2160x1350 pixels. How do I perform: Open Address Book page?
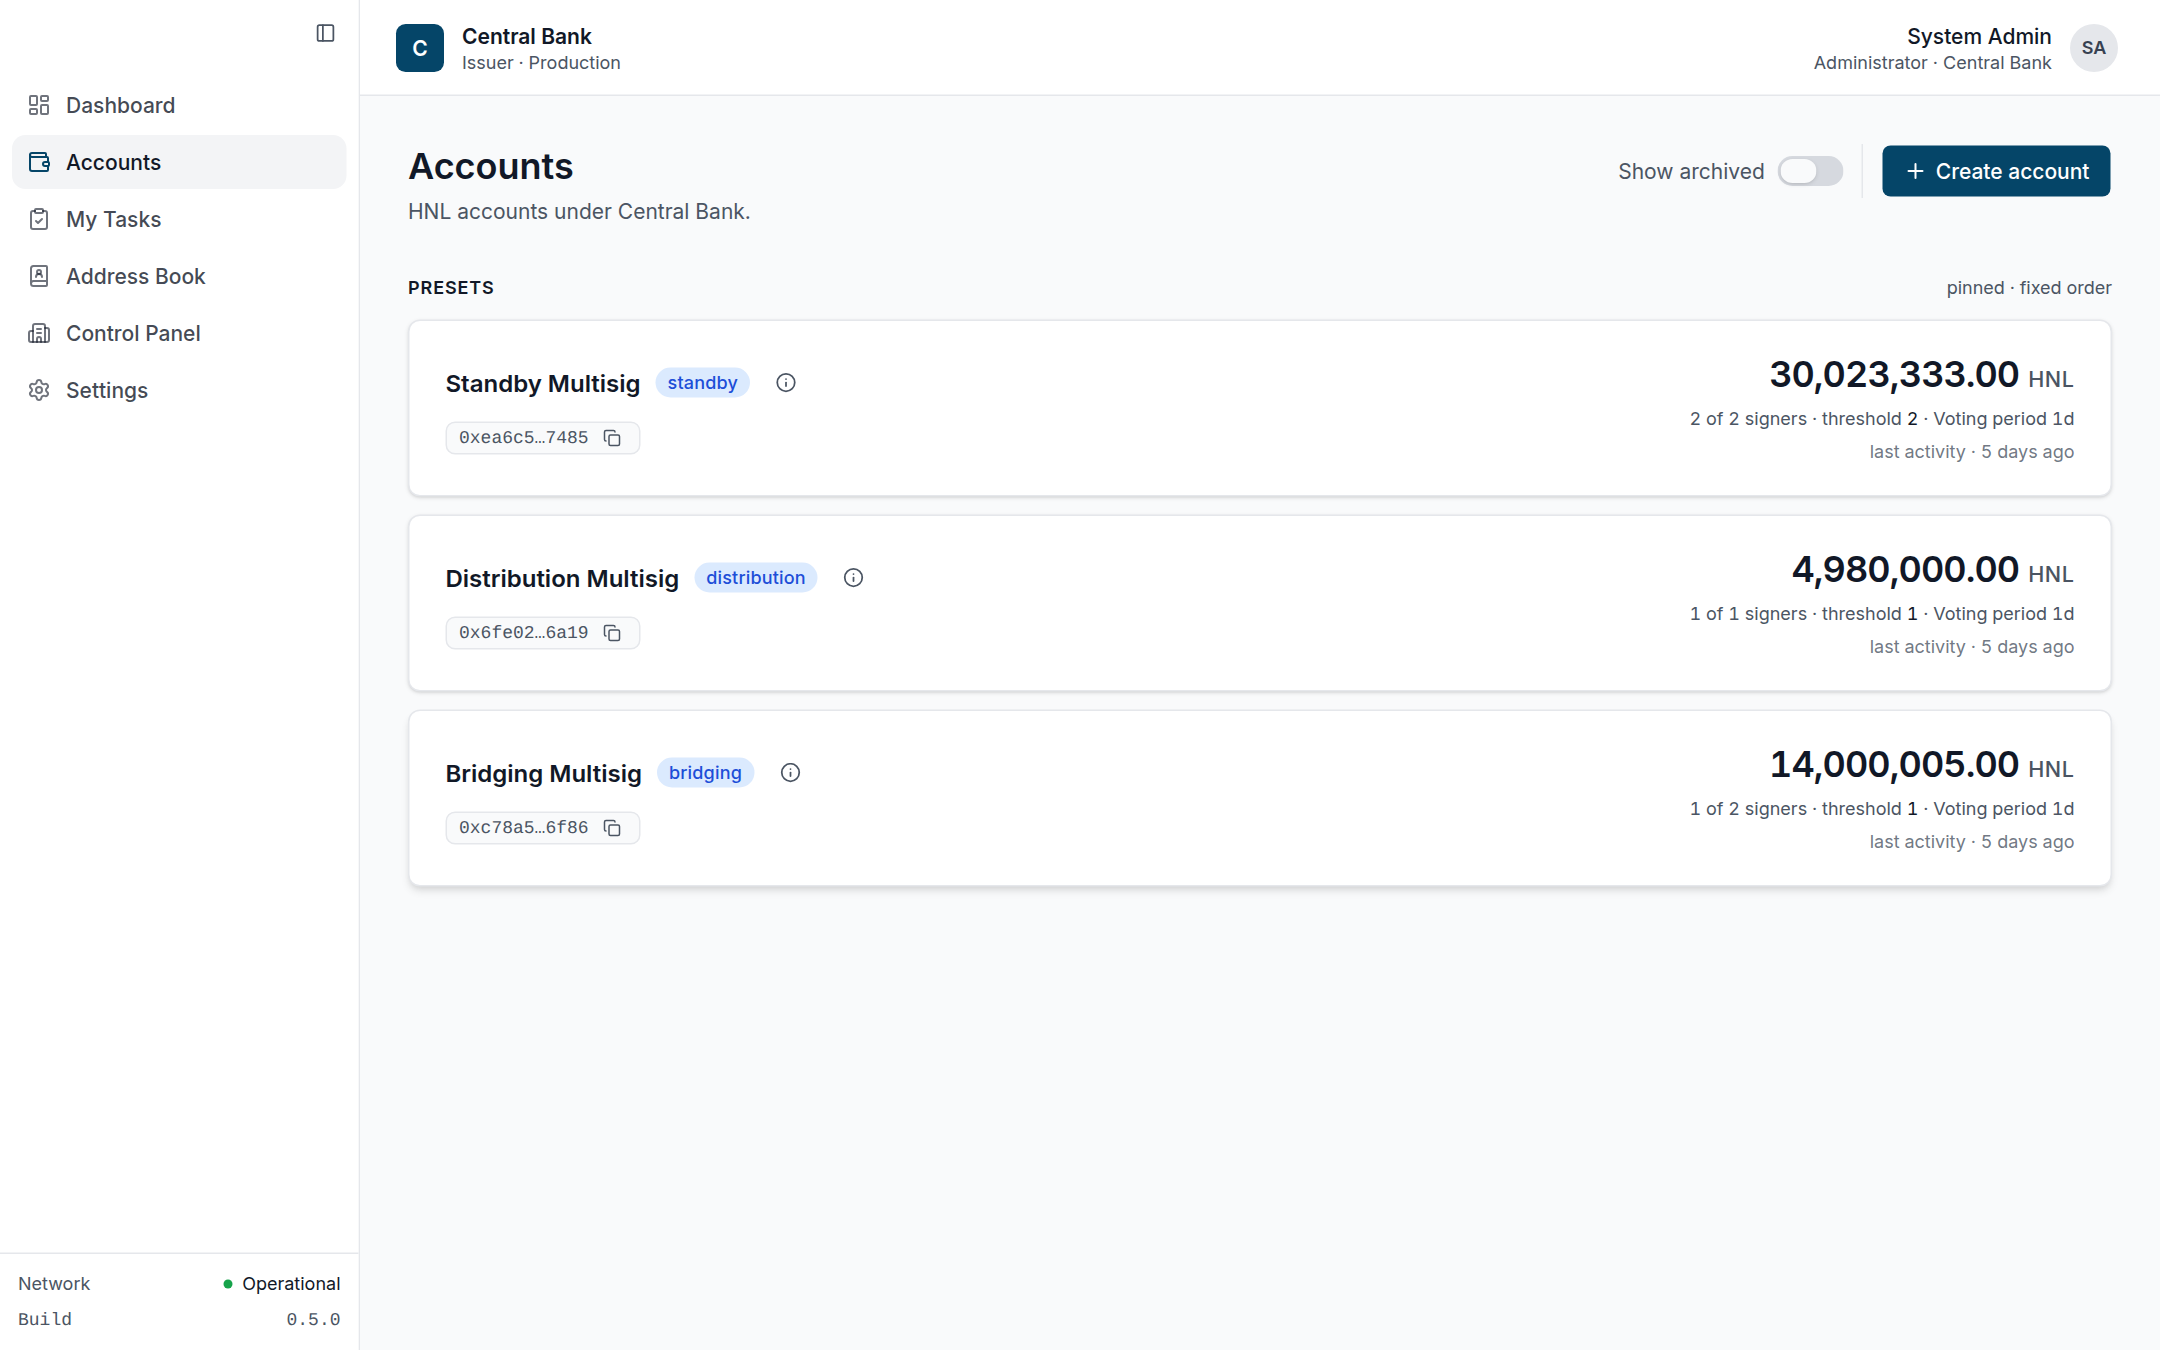point(179,276)
